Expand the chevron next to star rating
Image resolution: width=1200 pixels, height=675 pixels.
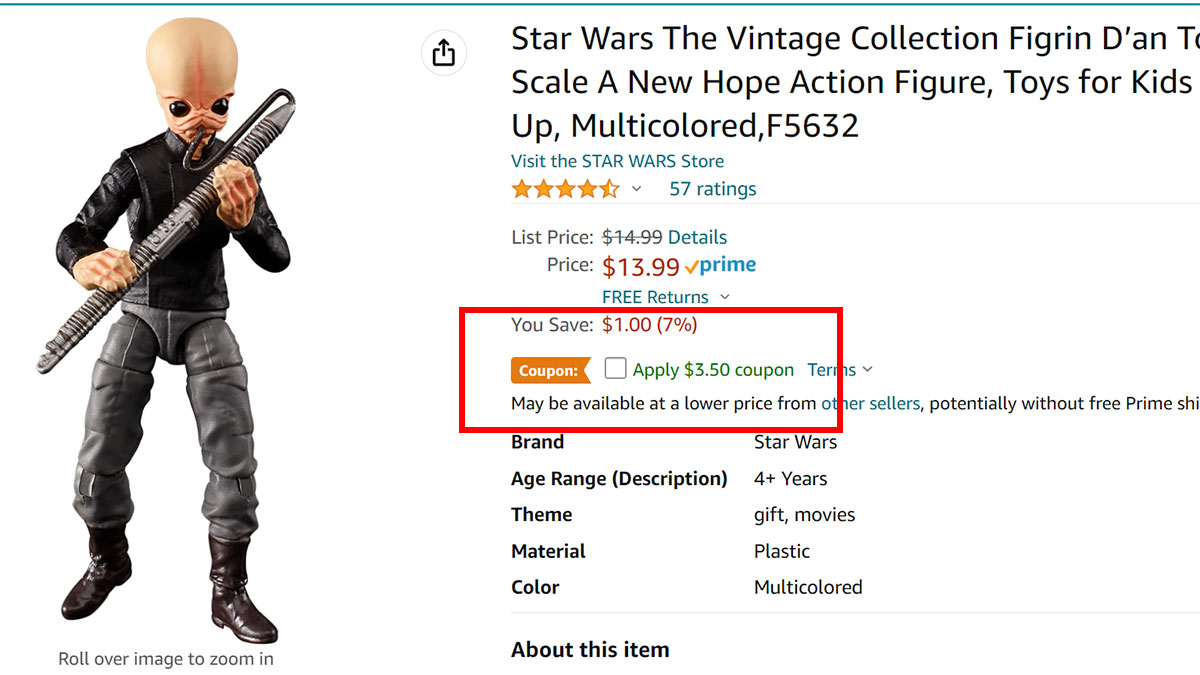pyautogui.click(x=636, y=189)
